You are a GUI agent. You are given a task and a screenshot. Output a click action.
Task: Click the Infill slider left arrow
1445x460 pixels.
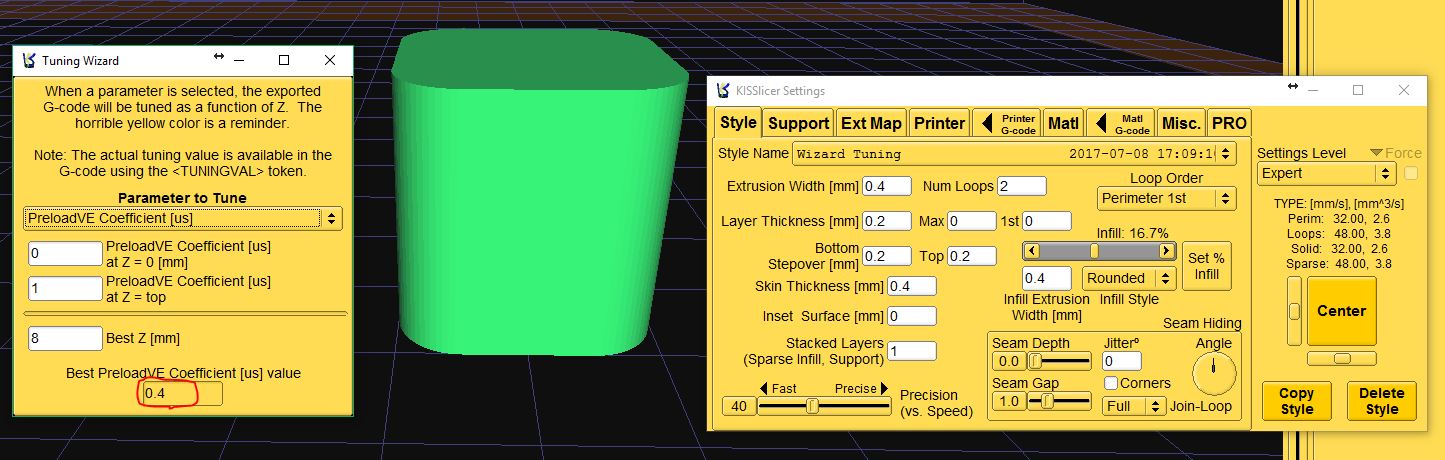pyautogui.click(x=1032, y=251)
